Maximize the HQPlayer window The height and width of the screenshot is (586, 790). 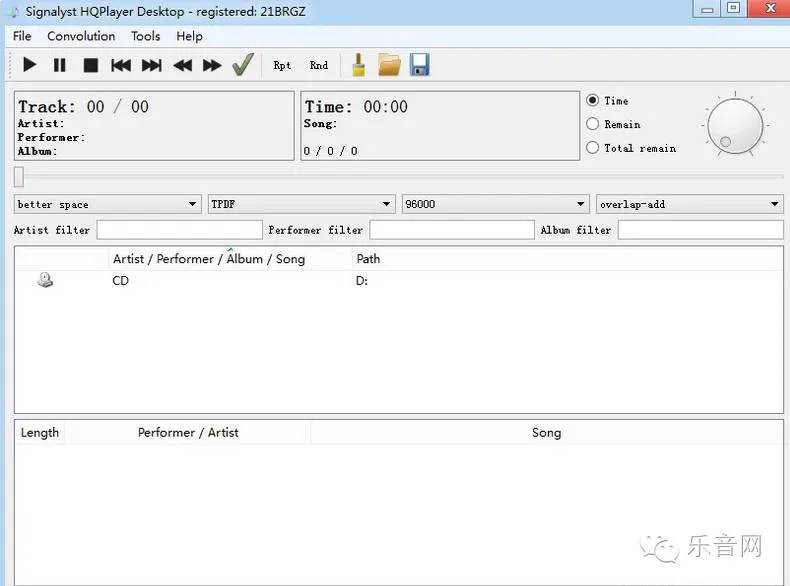pos(734,9)
